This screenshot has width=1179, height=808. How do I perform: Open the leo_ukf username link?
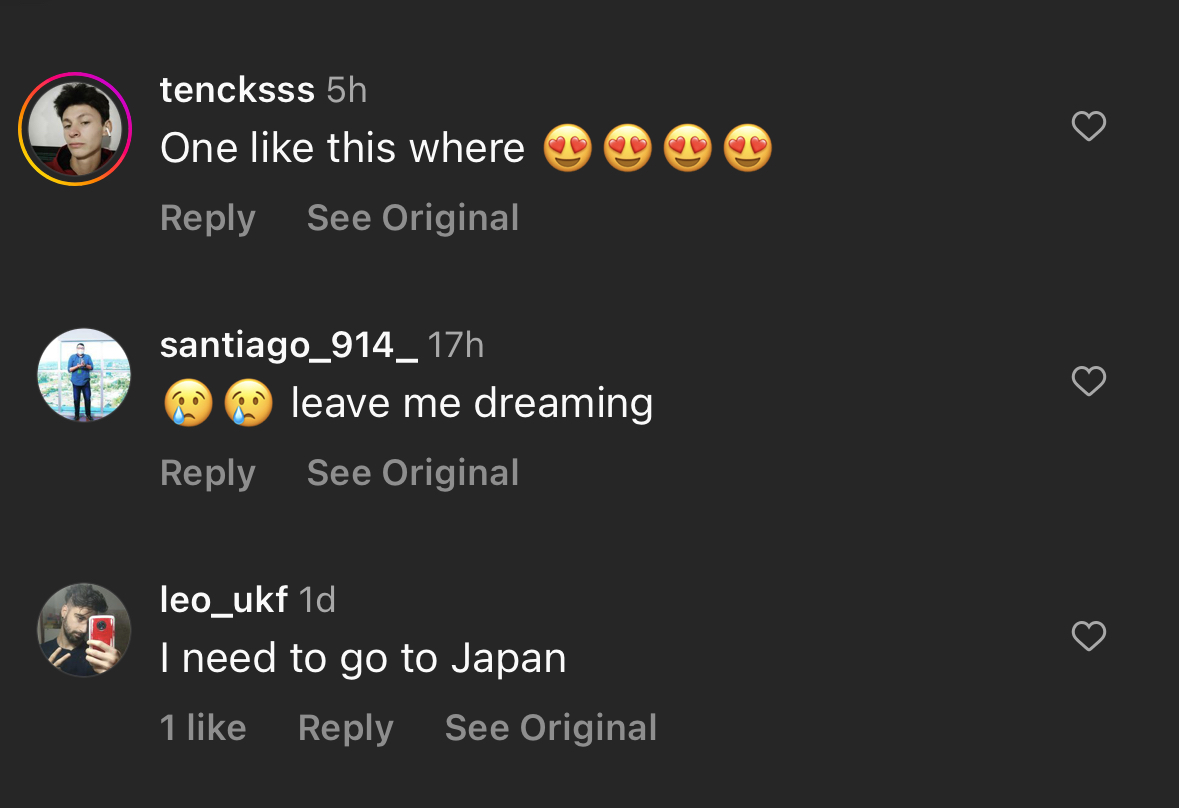click(224, 601)
